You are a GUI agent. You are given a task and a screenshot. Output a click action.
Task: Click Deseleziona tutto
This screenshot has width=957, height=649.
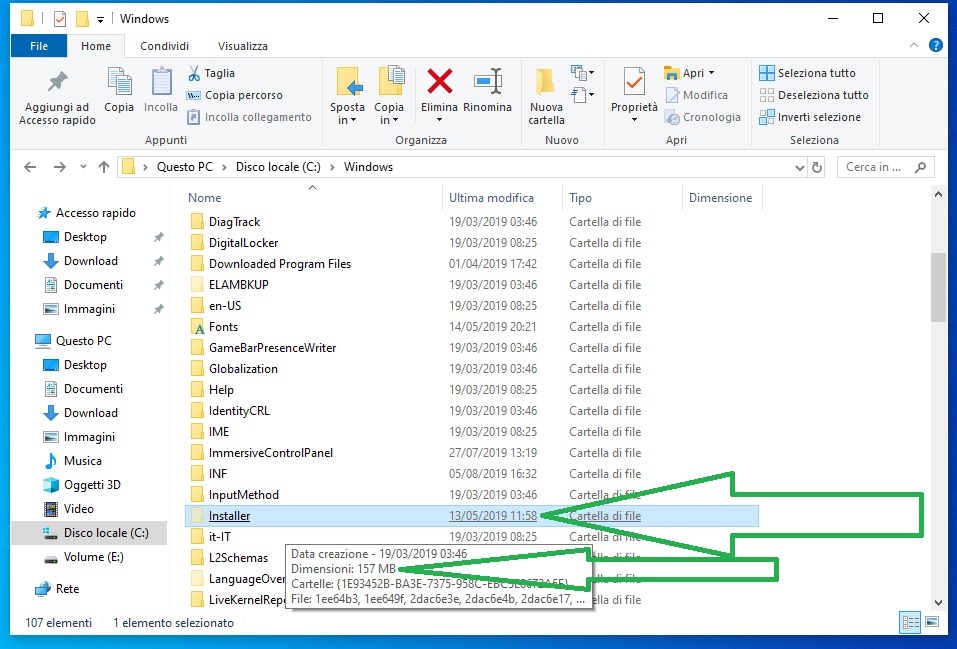(814, 95)
